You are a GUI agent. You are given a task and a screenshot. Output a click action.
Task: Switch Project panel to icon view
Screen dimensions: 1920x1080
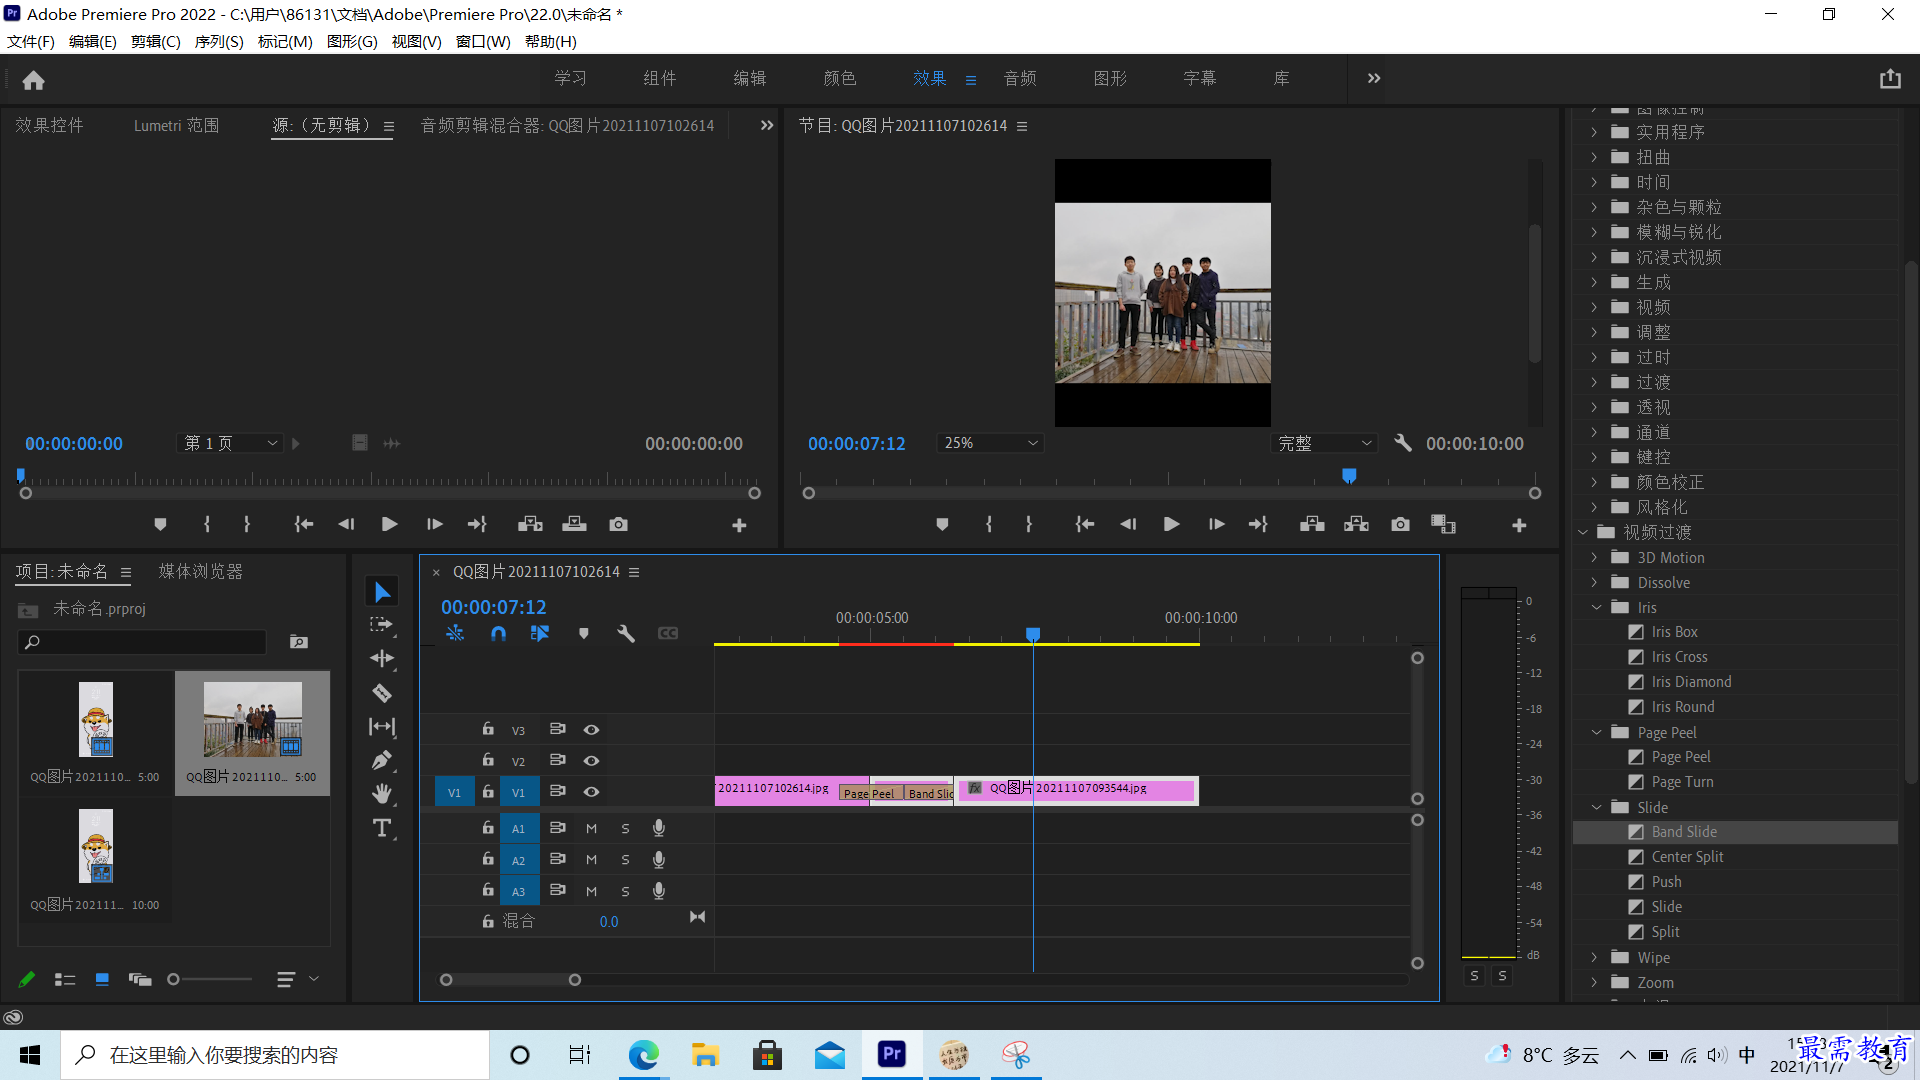(x=102, y=980)
